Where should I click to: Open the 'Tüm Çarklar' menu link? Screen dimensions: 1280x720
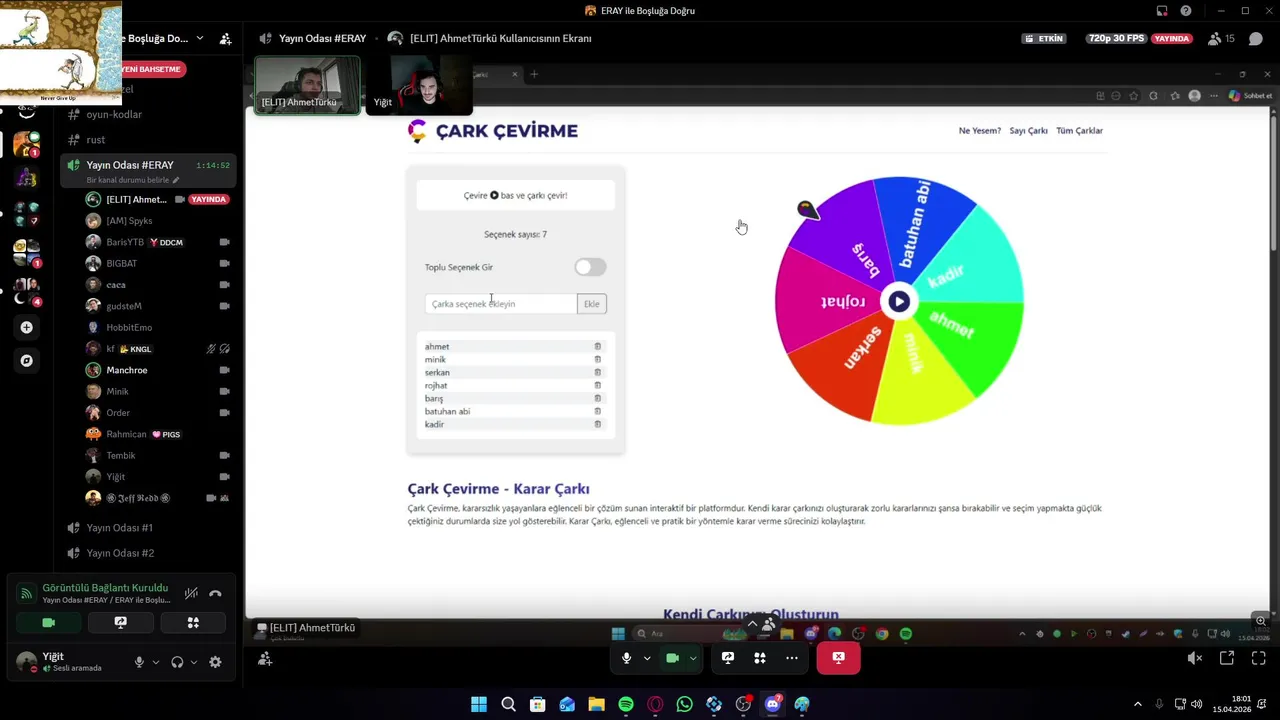pyautogui.click(x=1079, y=131)
